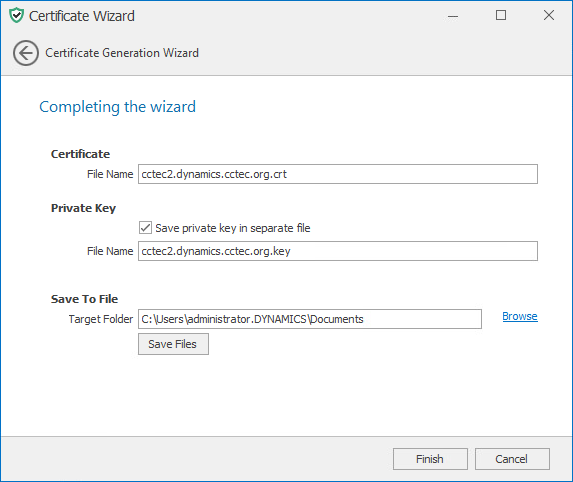The image size is (573, 482).
Task: Click the Save Files button
Action: (173, 344)
